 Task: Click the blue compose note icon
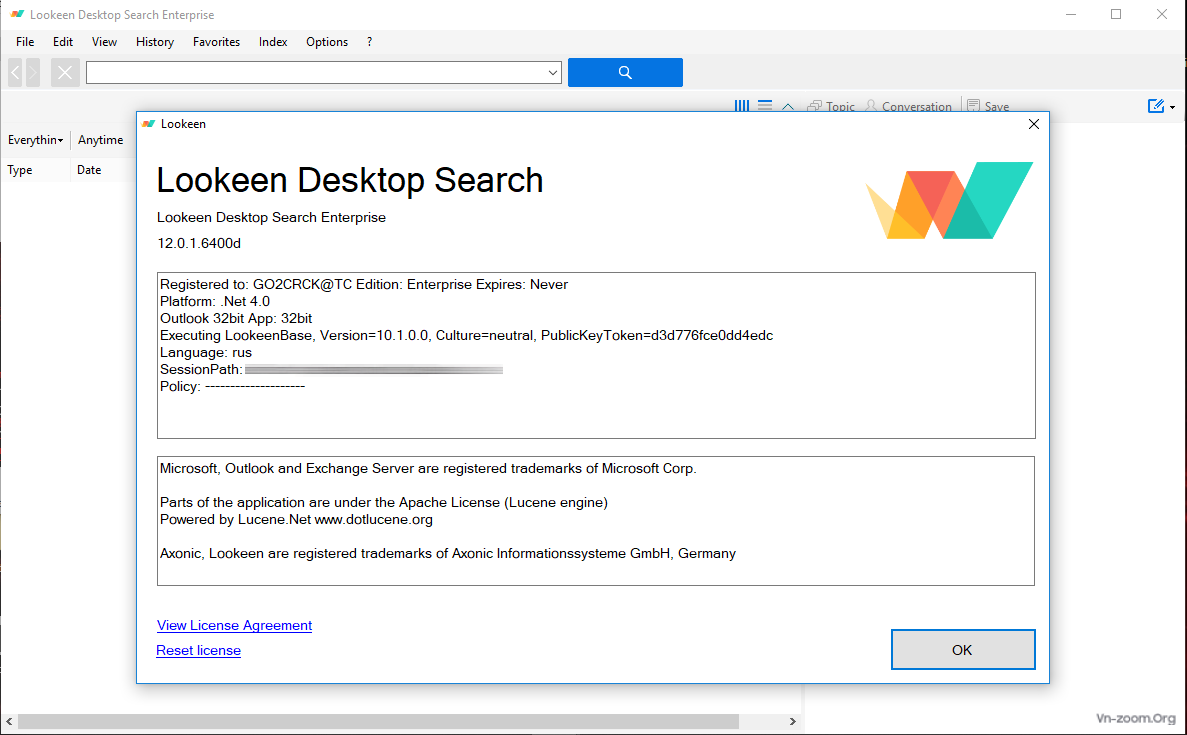tap(1155, 106)
